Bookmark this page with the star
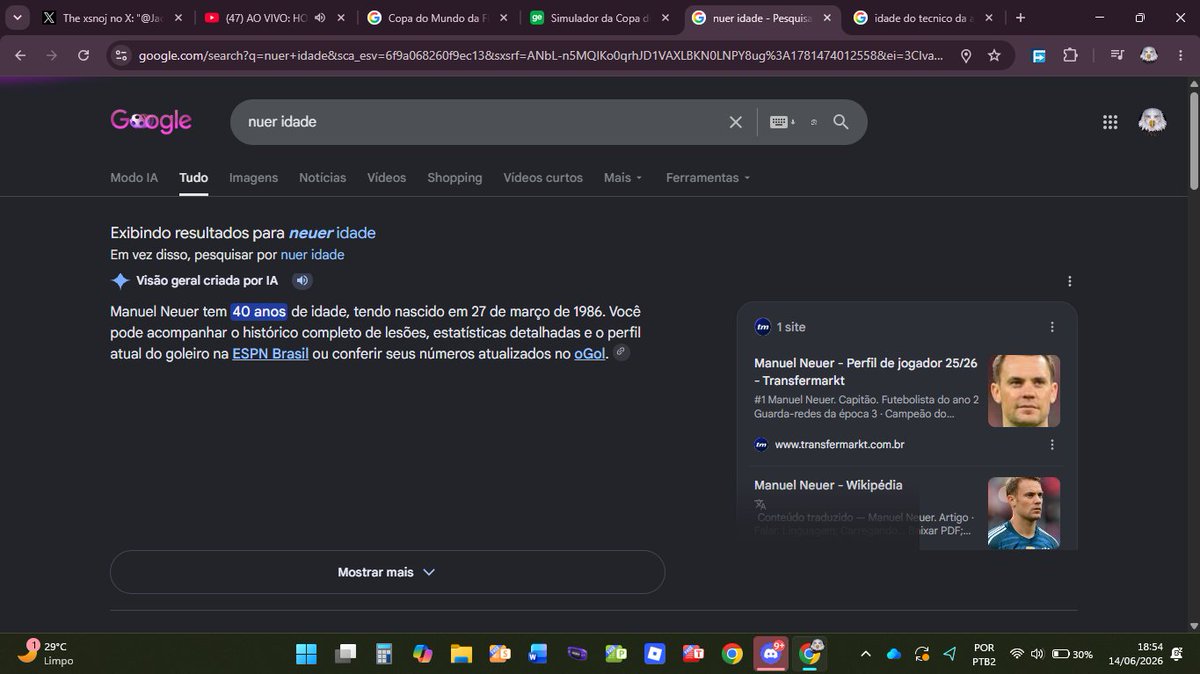 (994, 56)
